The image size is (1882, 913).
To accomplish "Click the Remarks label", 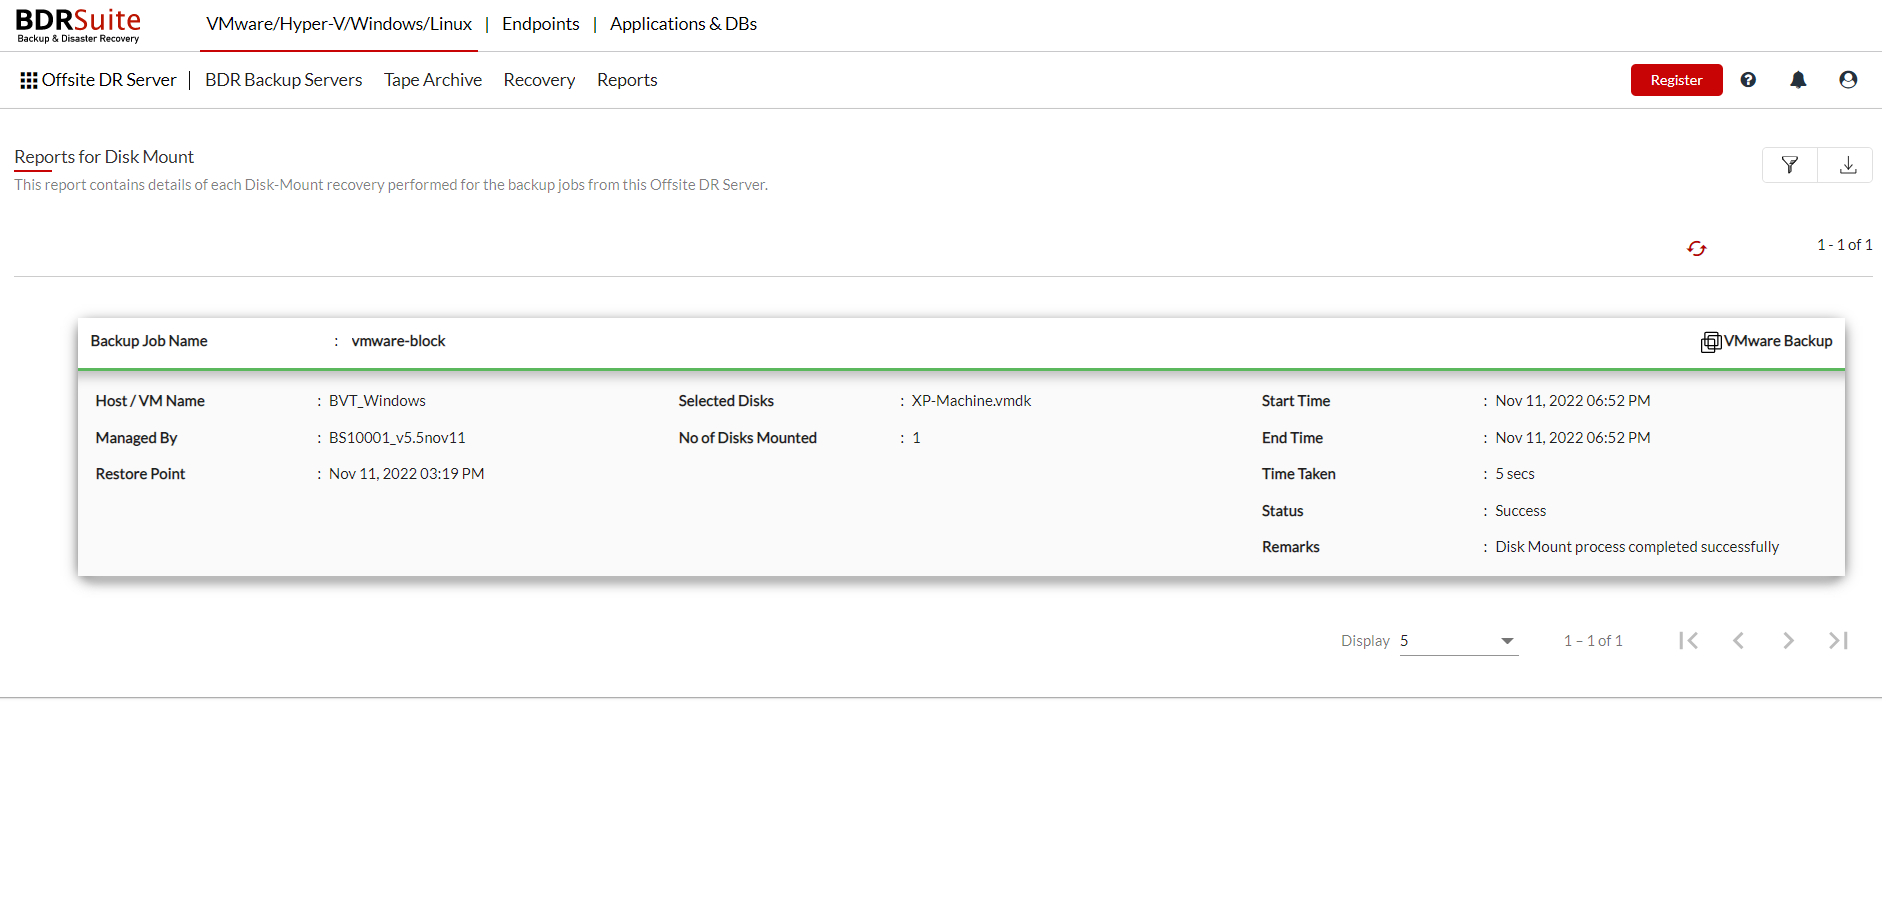I will pos(1290,547).
